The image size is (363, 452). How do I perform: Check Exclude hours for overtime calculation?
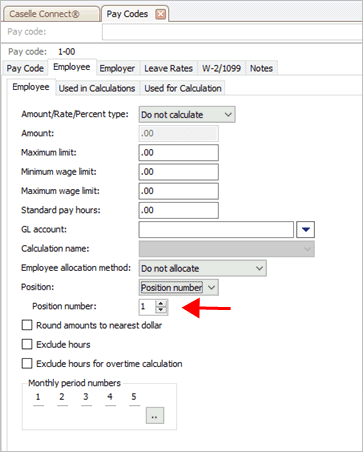(x=27, y=363)
